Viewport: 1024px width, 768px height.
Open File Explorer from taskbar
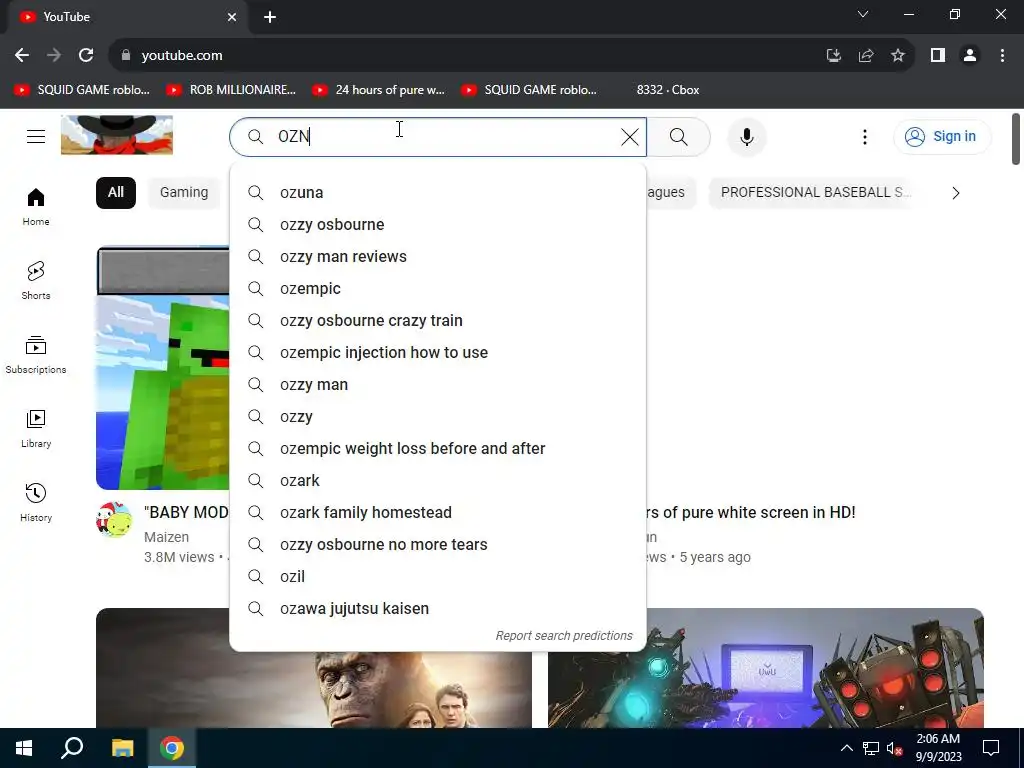tap(122, 748)
